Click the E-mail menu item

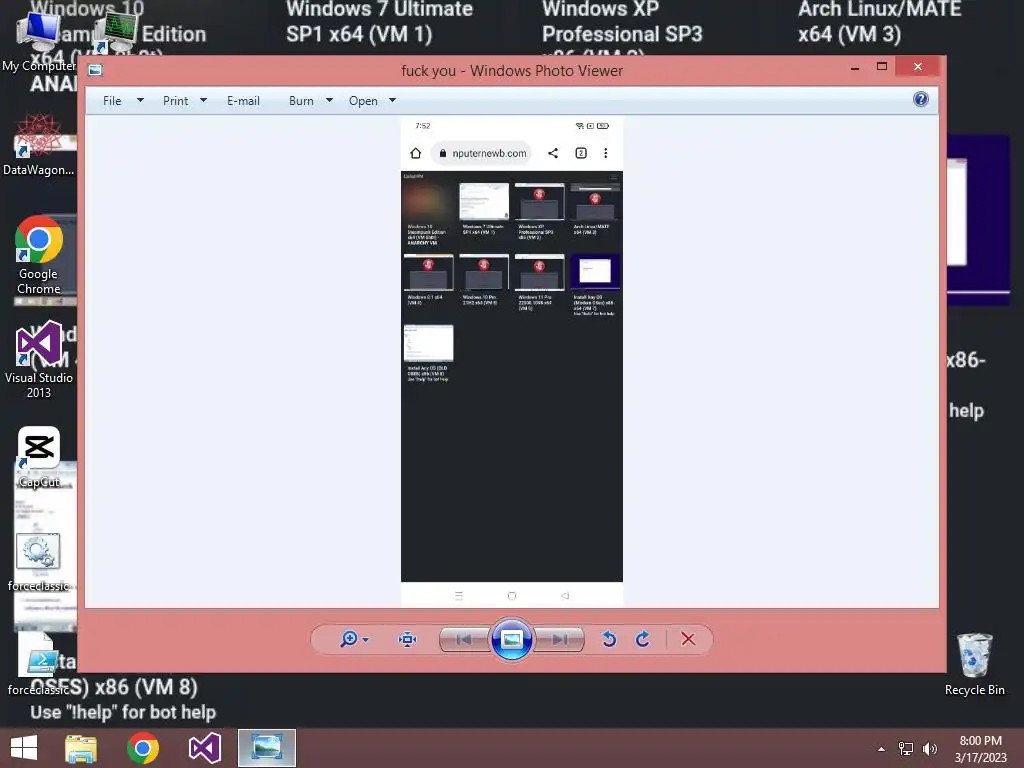pyautogui.click(x=243, y=101)
